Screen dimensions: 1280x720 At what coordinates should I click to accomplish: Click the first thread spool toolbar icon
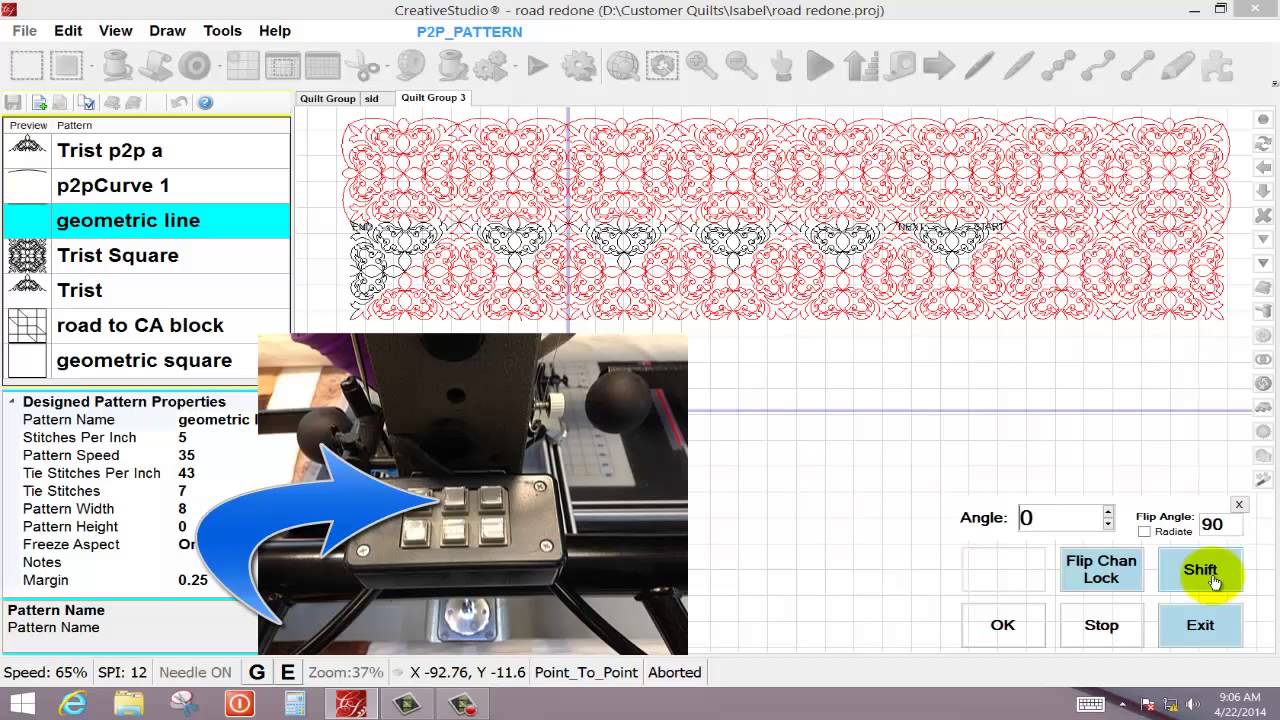117,67
